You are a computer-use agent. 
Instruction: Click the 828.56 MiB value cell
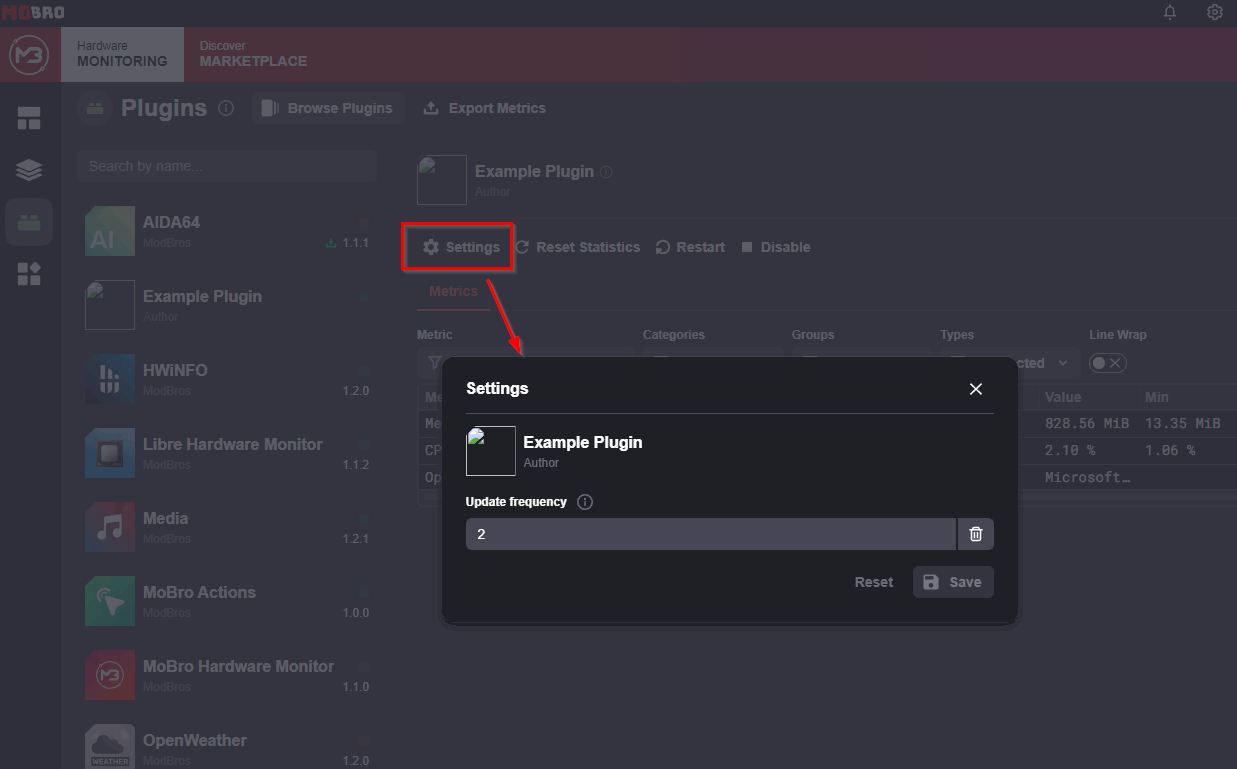click(x=1087, y=423)
